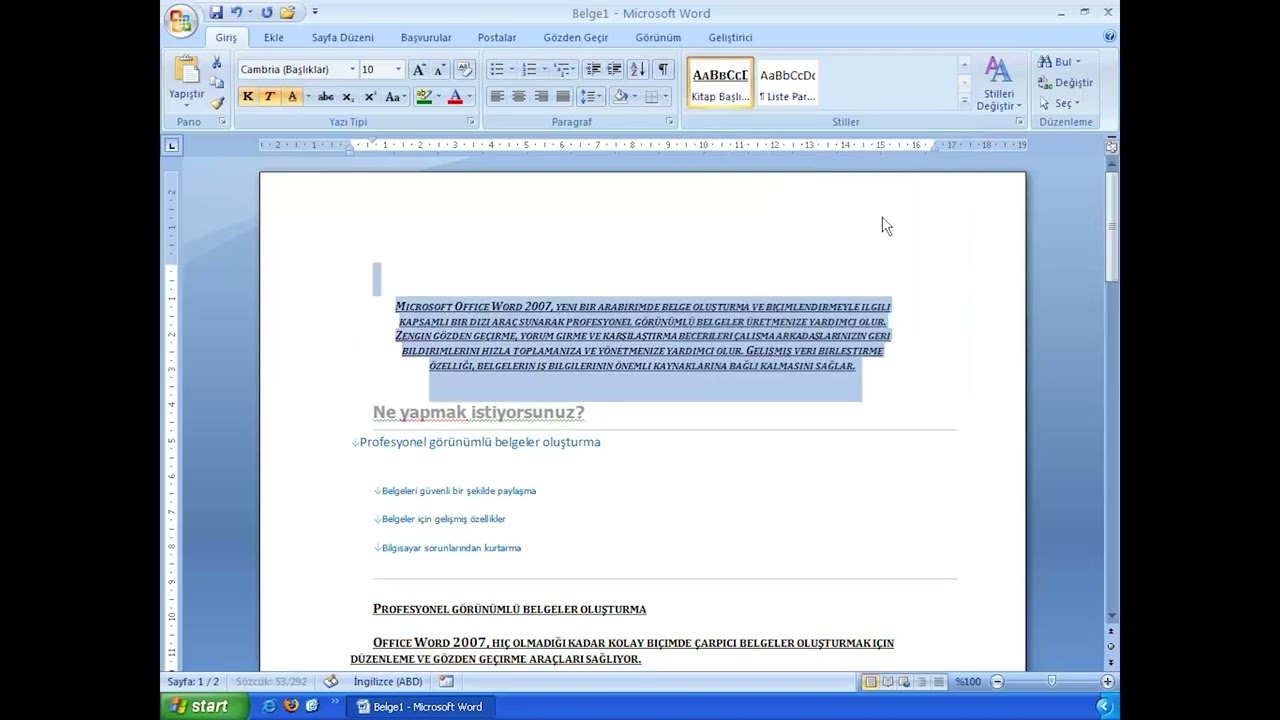This screenshot has width=1280, height=720.
Task: Open highlight color dropdown arrow
Action: tap(439, 97)
